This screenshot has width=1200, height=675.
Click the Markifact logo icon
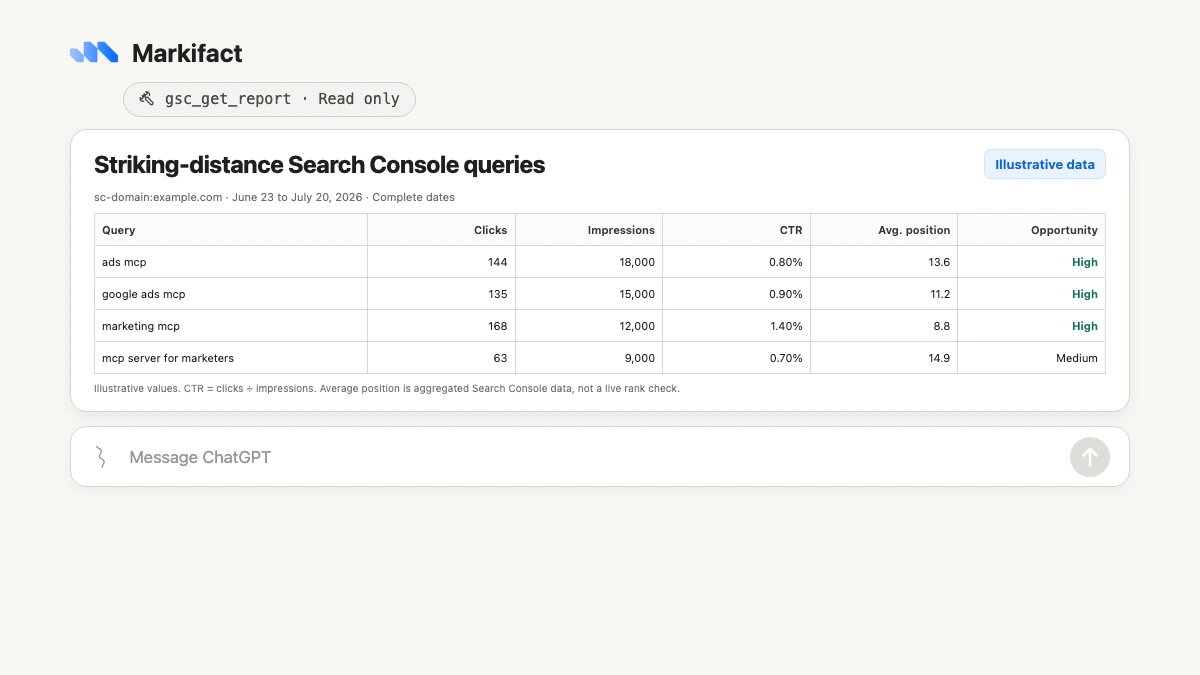(x=94, y=53)
